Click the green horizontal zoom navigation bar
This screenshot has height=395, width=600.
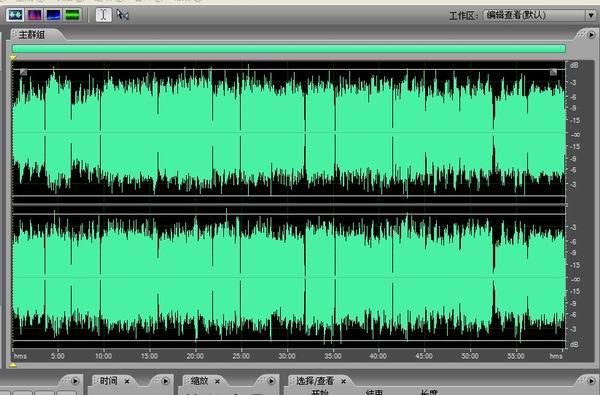coord(289,49)
